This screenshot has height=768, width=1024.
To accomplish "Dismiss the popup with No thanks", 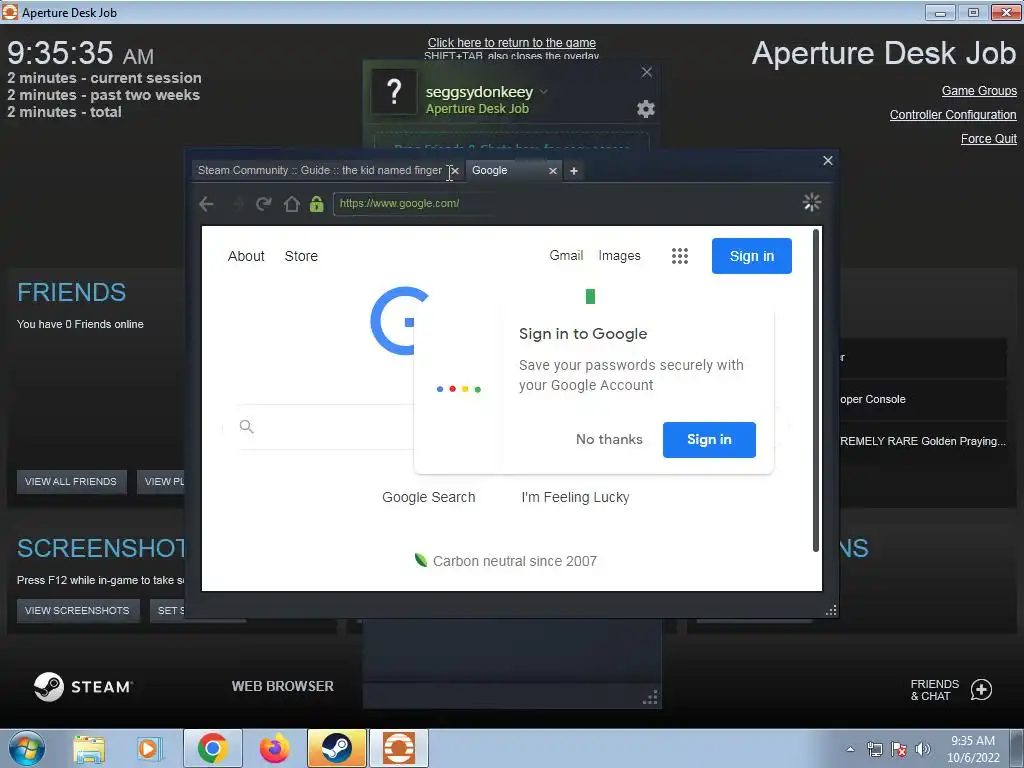I will pyautogui.click(x=609, y=440).
